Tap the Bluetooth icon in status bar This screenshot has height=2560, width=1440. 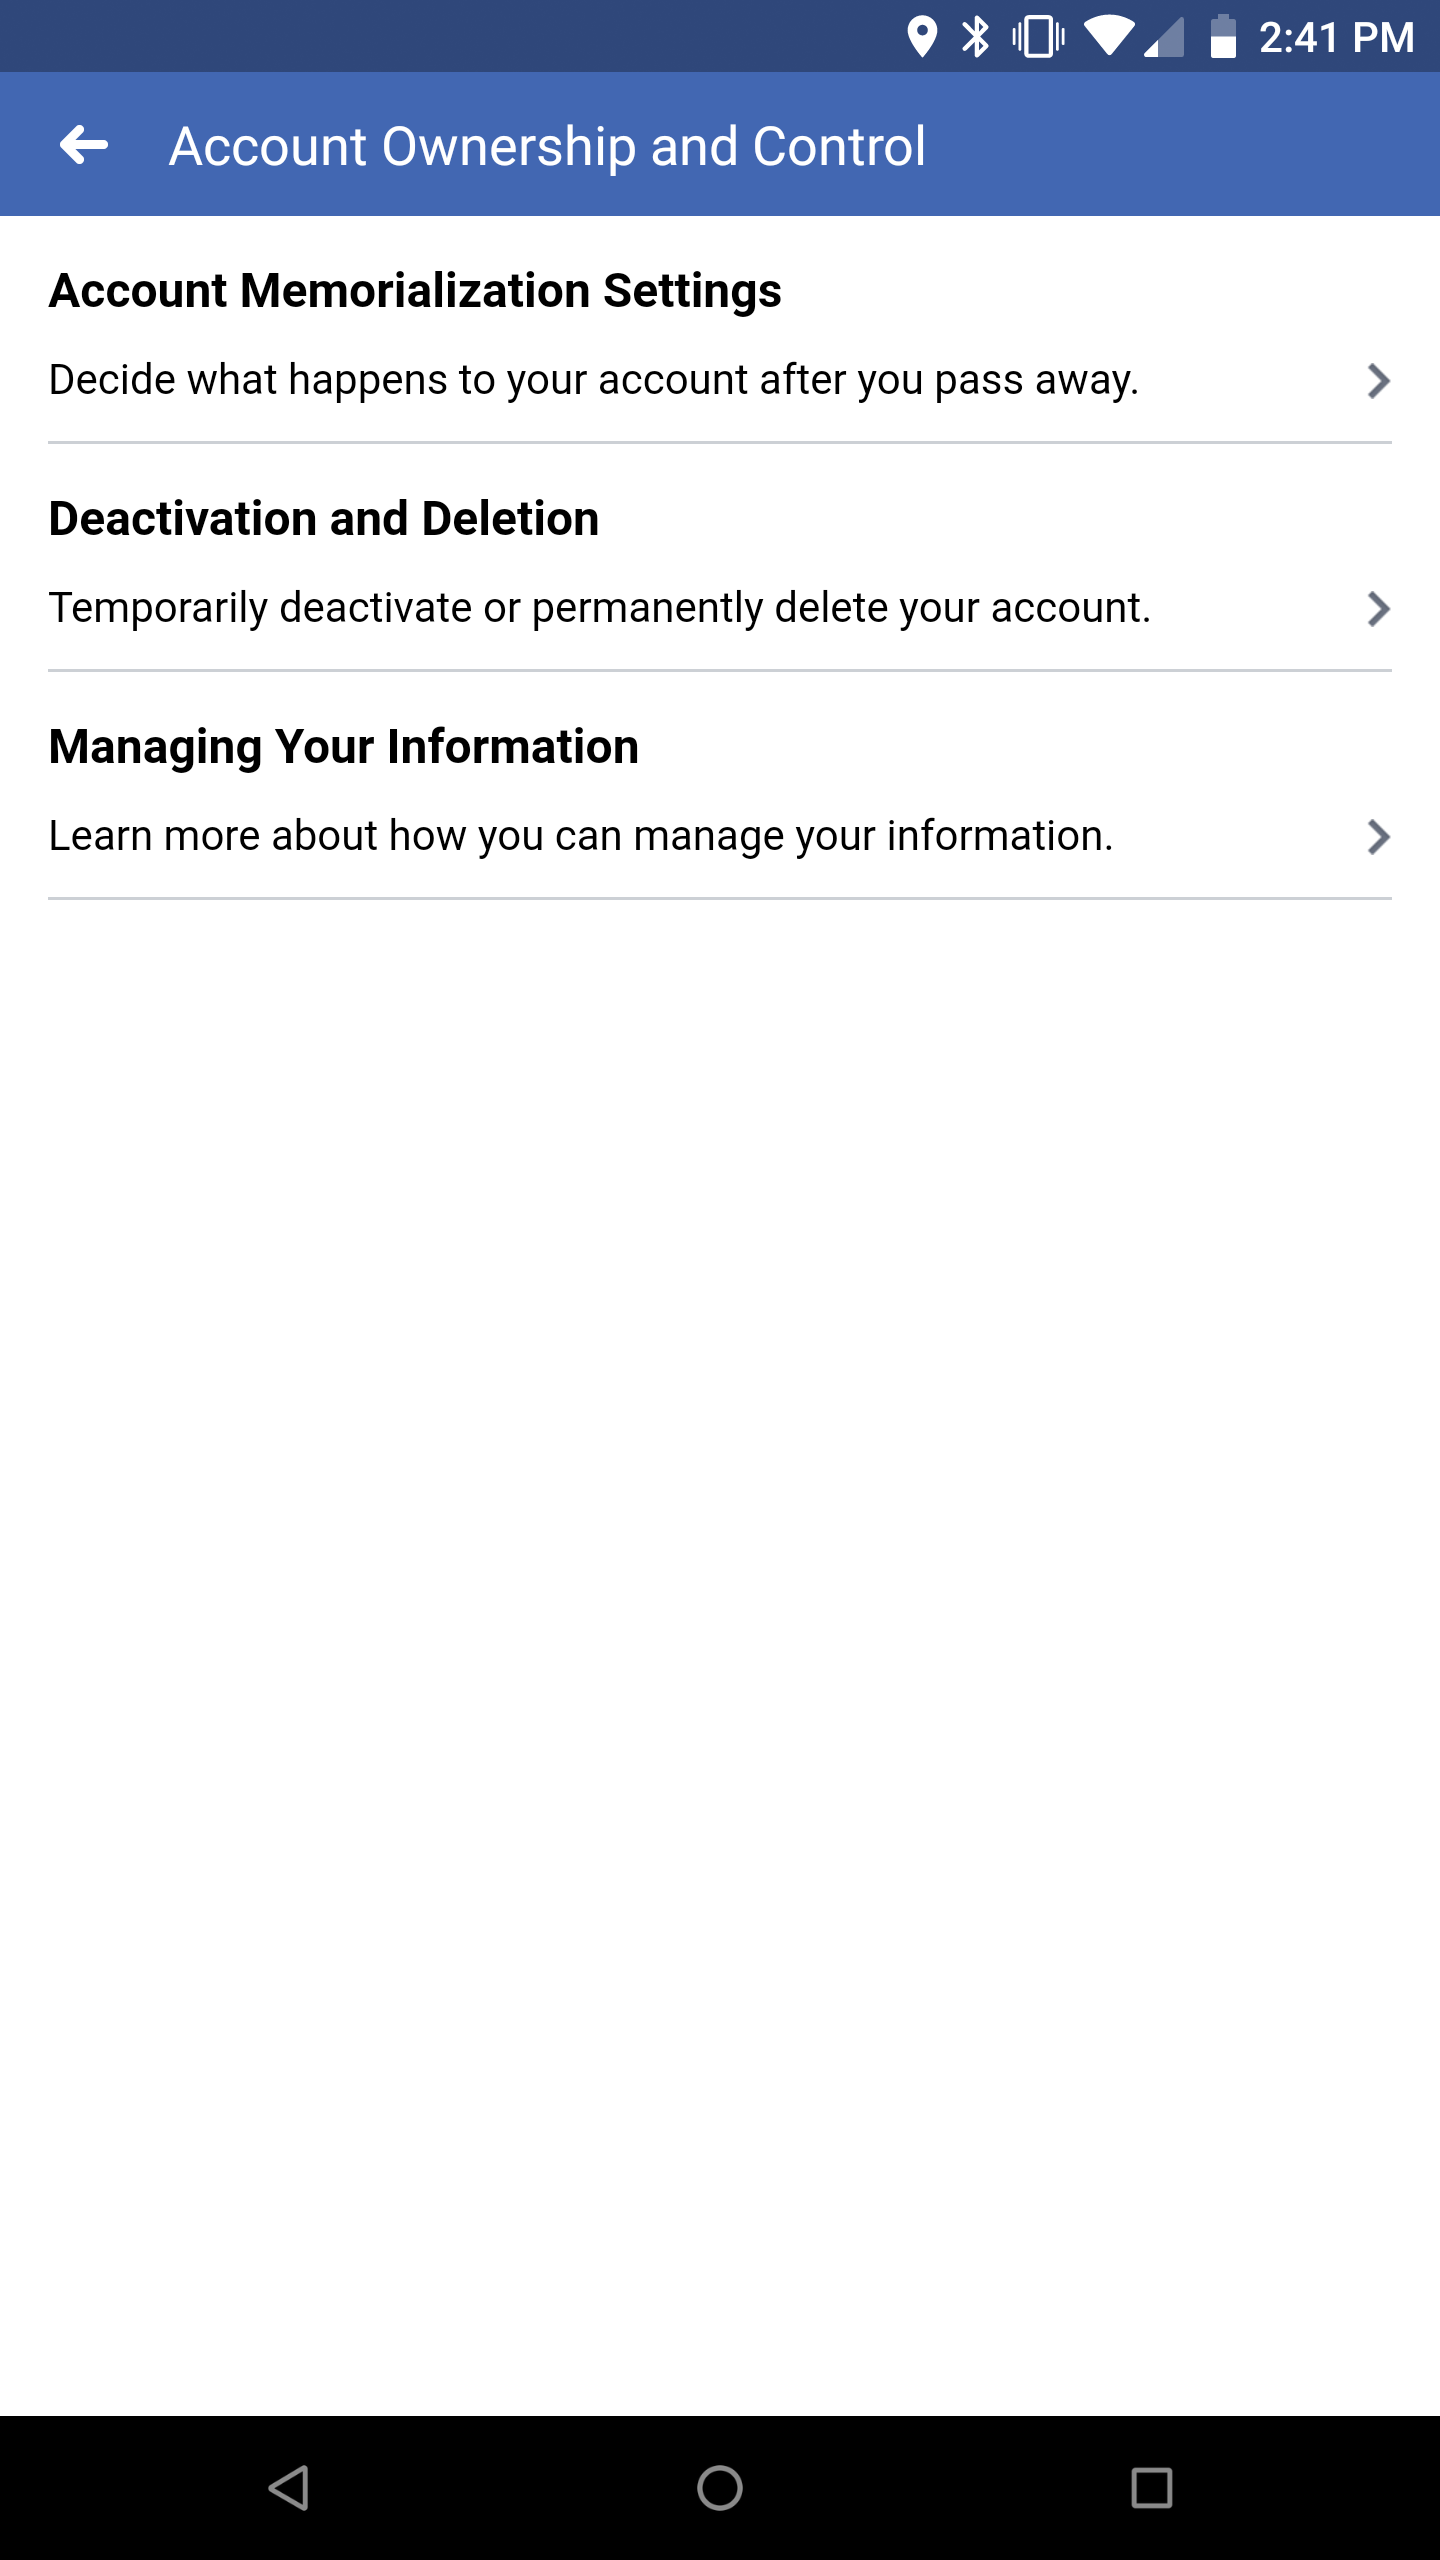click(975, 38)
